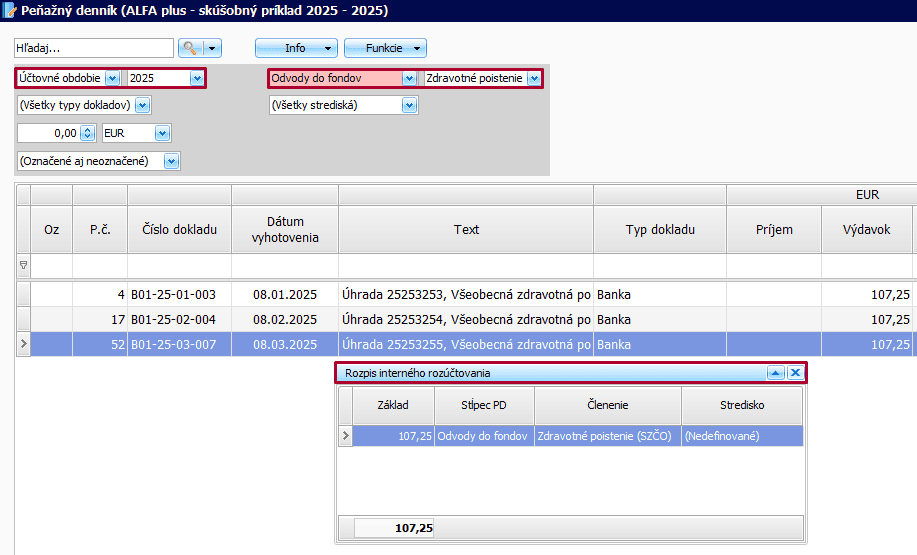Click the magnifier search icon
The width and height of the screenshot is (917, 555).
190,48
